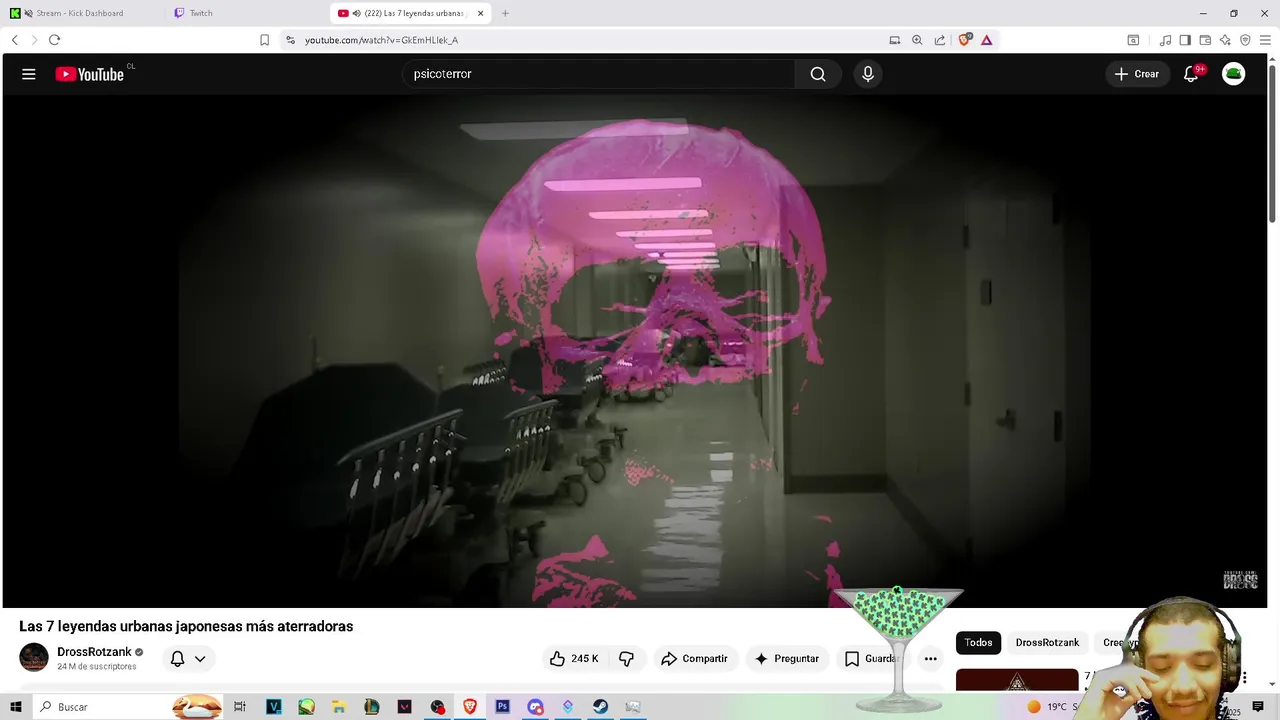
Task: Click the Preguntar button
Action: (x=787, y=659)
